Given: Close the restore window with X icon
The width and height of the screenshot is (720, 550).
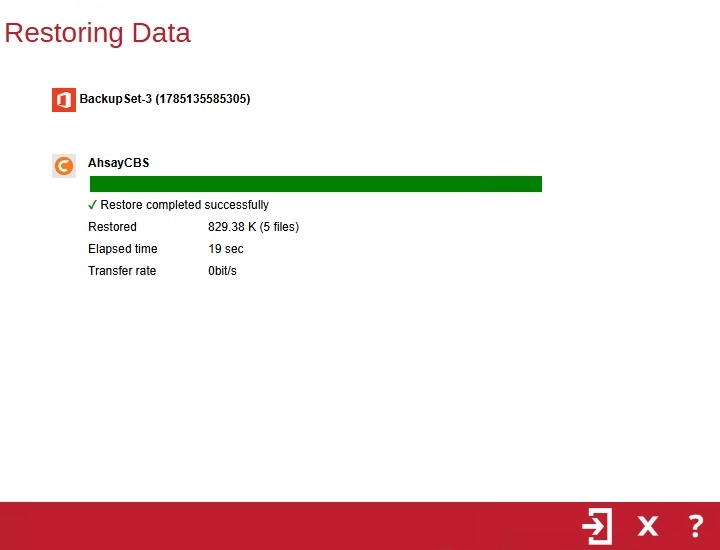Looking at the screenshot, I should pyautogui.click(x=647, y=526).
